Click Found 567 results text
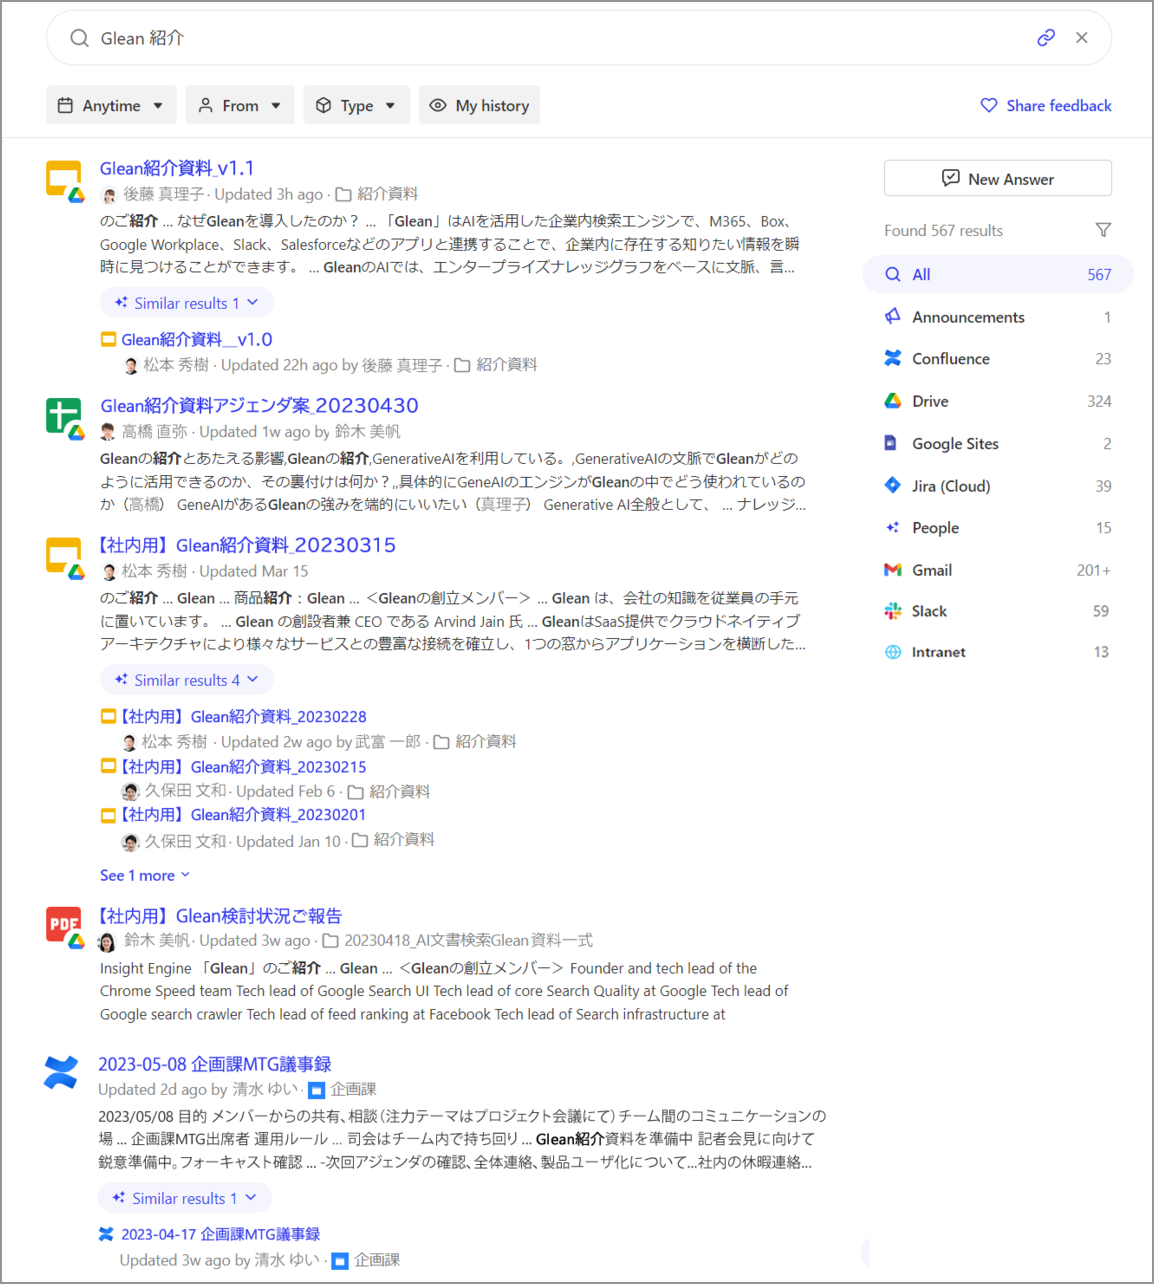Viewport: 1154px width, 1284px height. [943, 230]
